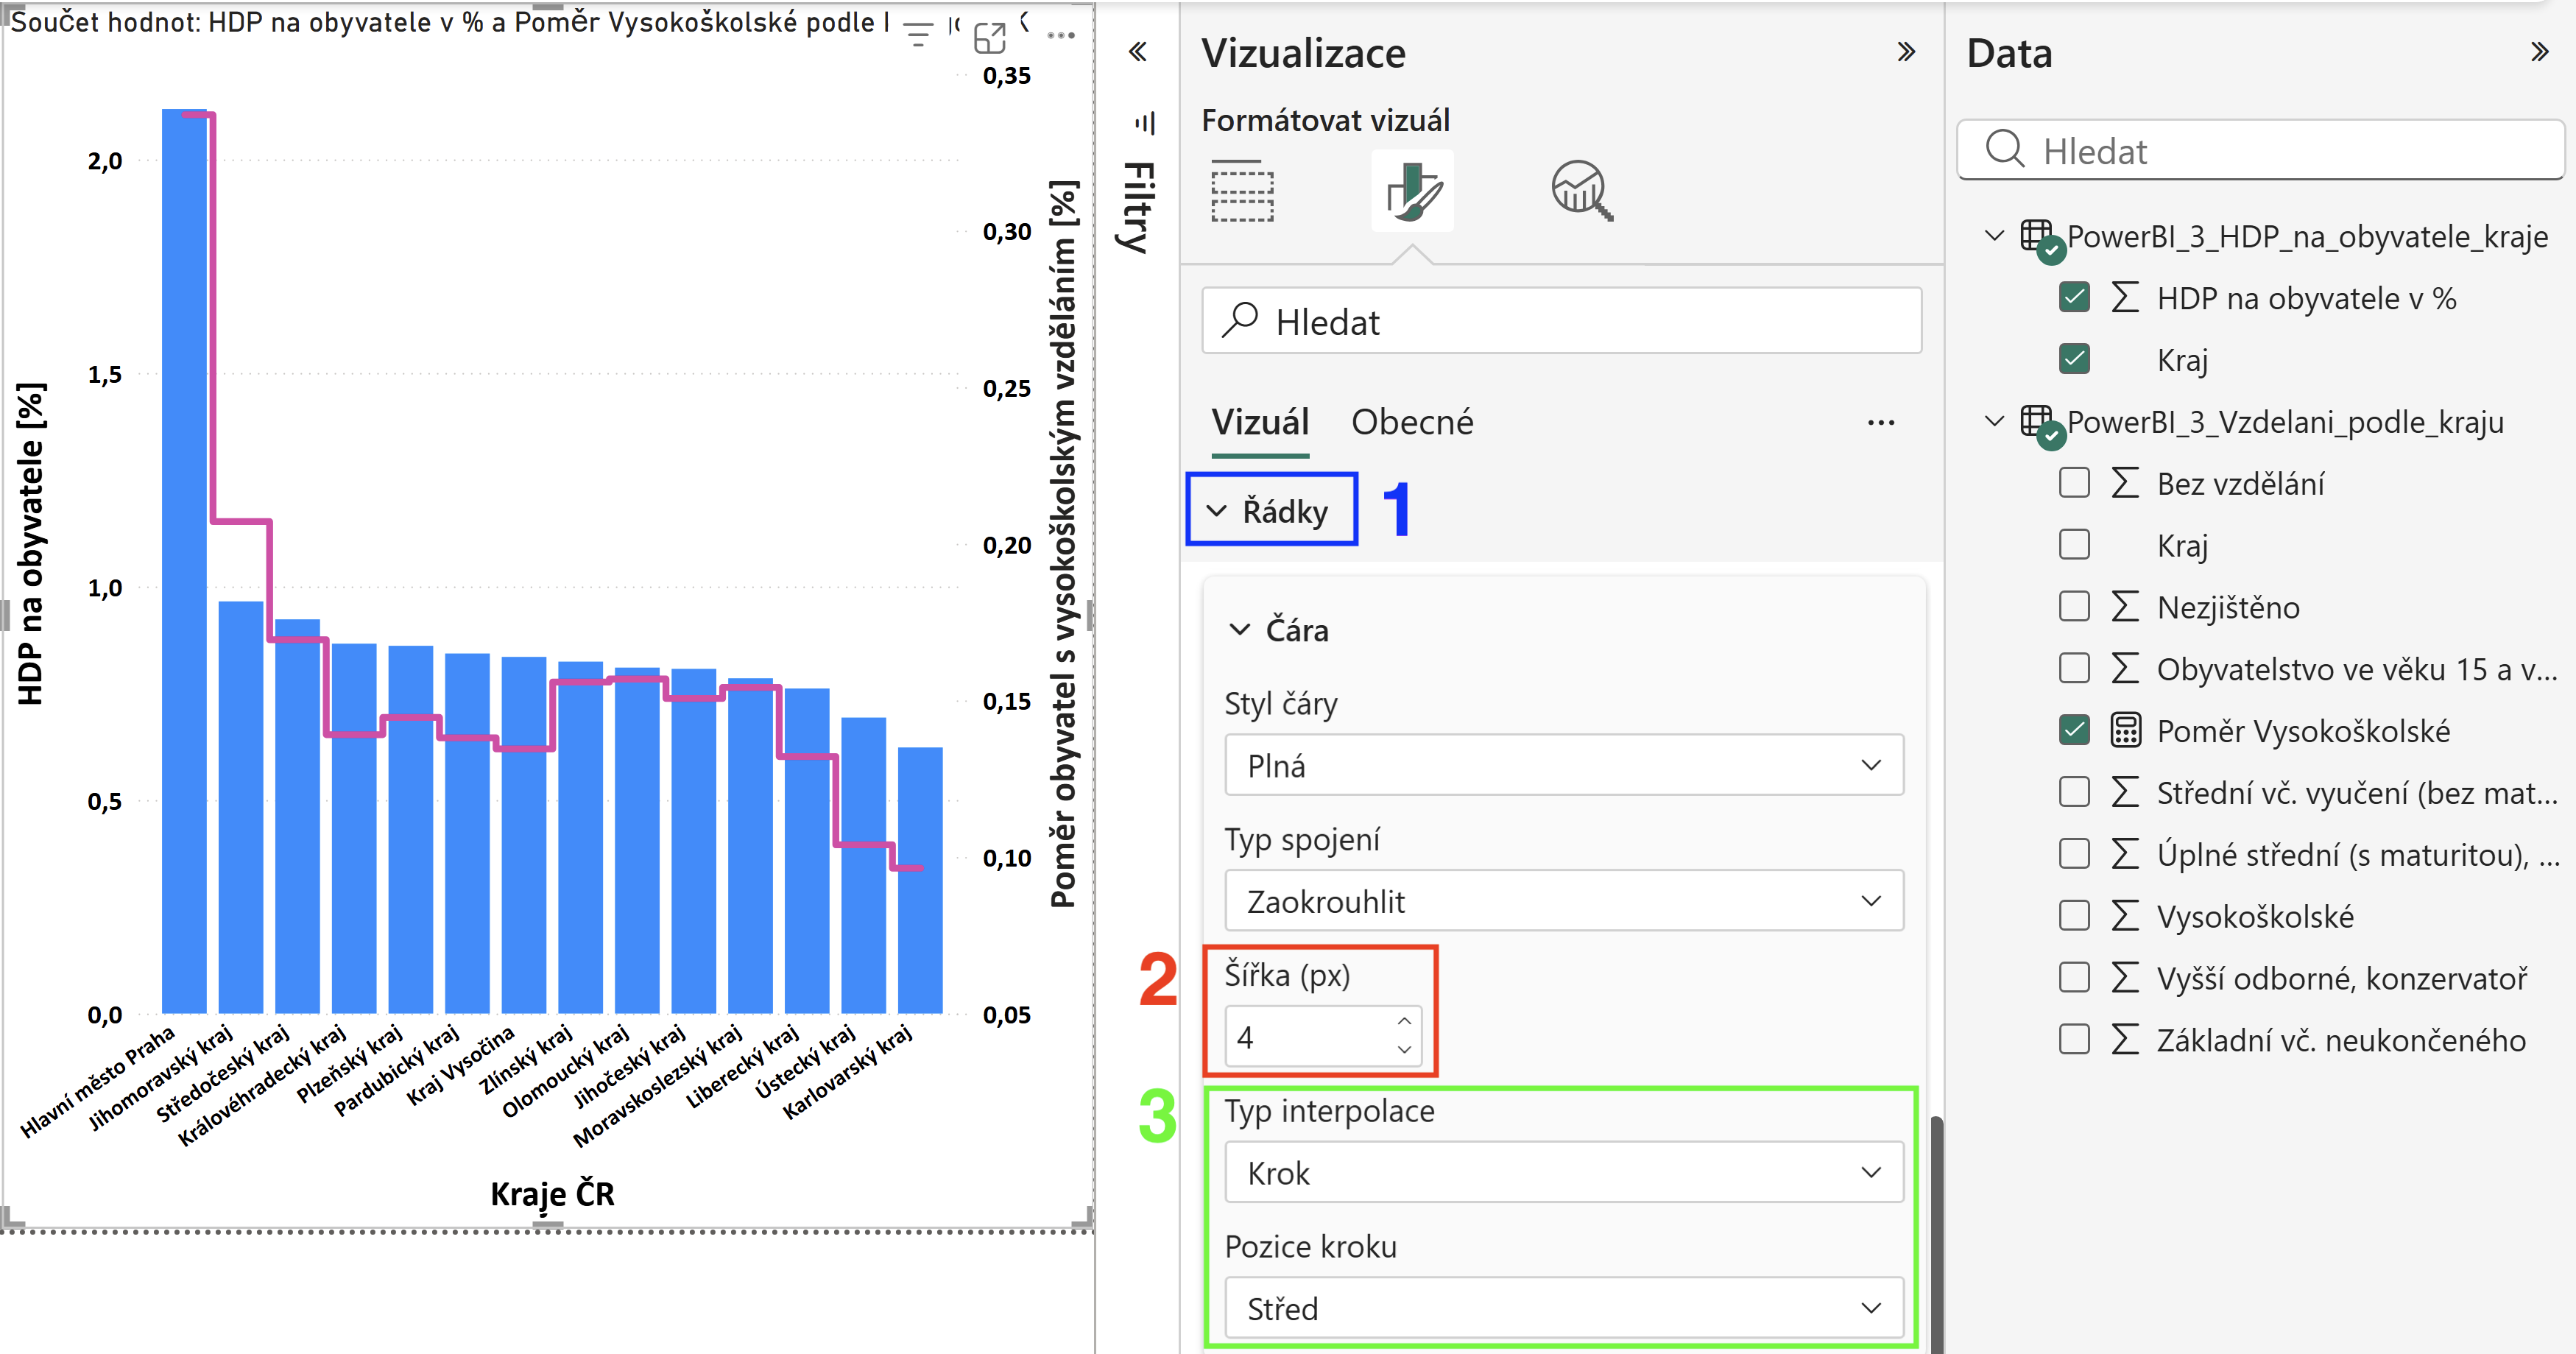Select the Format visual paintbrush icon
This screenshot has height=1354, width=2576.
click(1412, 190)
